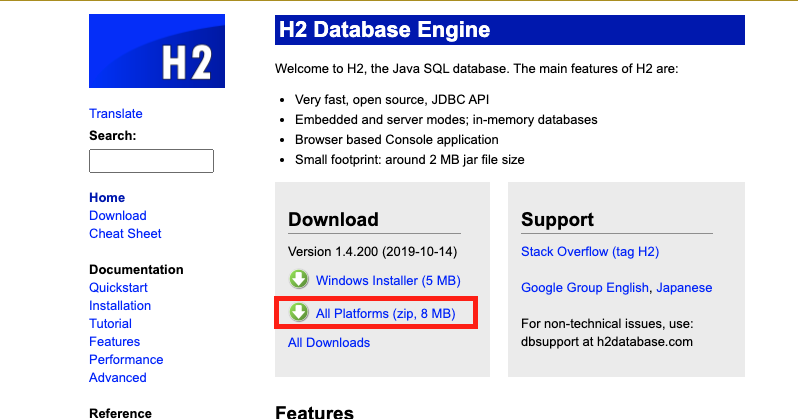
Task: Open the Tutorial documentation link
Action: point(110,324)
